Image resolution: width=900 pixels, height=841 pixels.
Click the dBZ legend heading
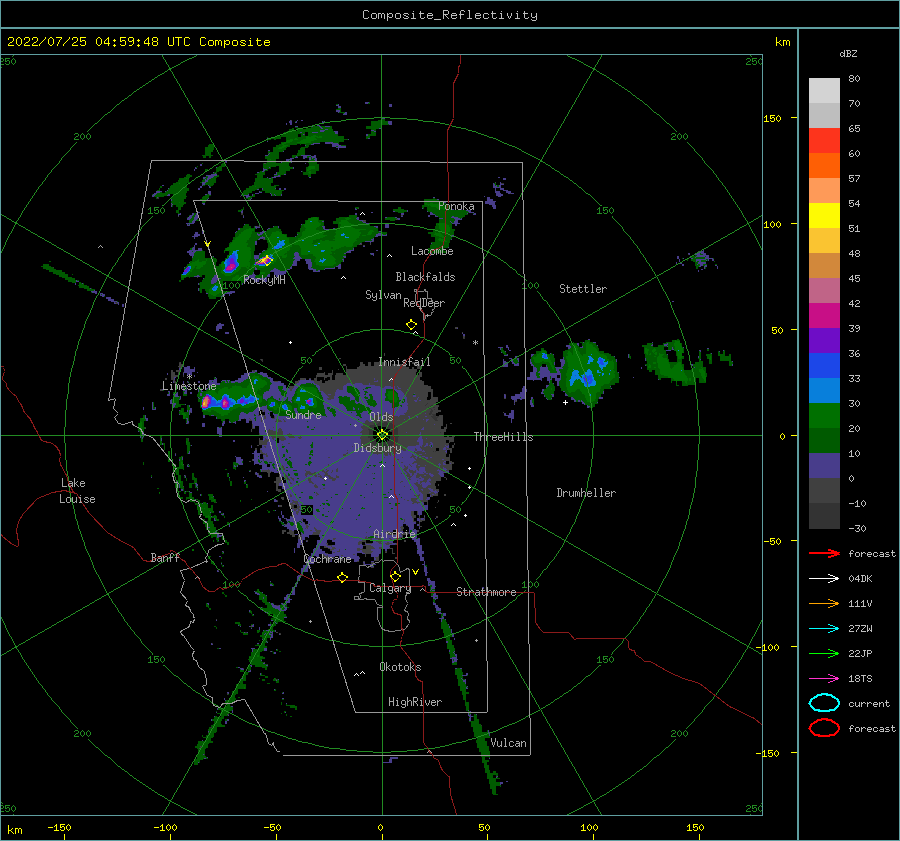pos(848,53)
